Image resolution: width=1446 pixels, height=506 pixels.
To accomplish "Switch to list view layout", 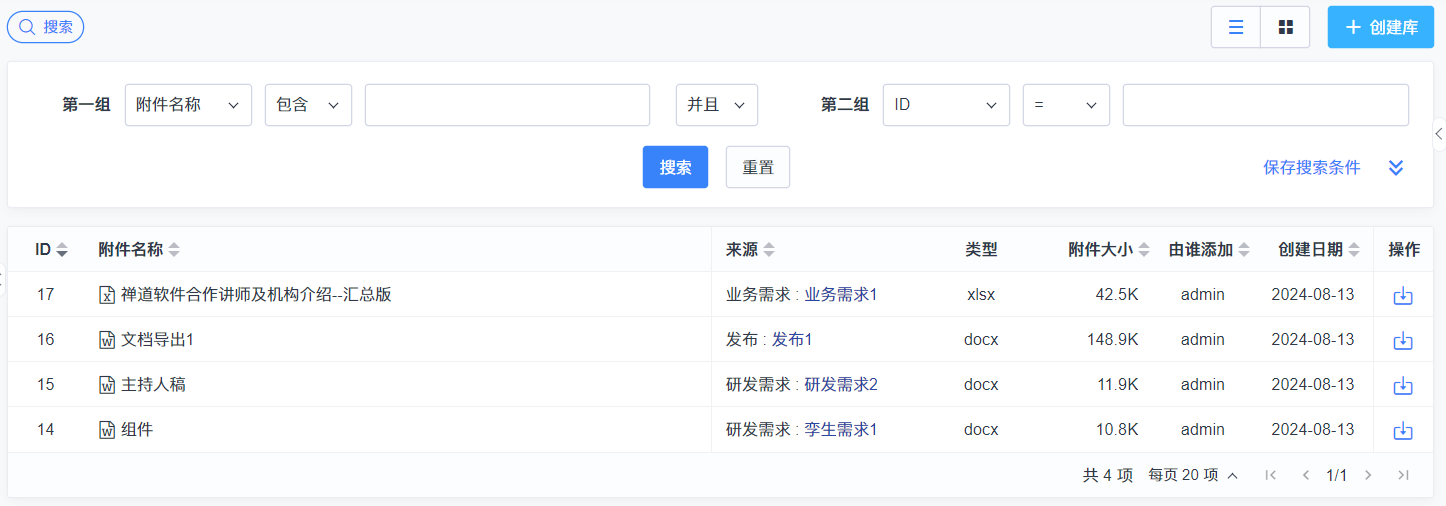I will coord(1236,27).
